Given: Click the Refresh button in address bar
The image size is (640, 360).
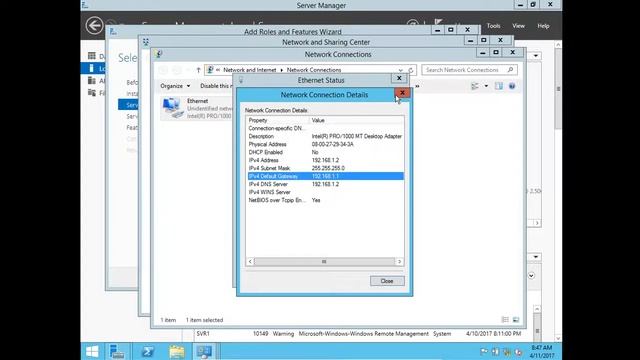Looking at the screenshot, I should pyautogui.click(x=411, y=70).
